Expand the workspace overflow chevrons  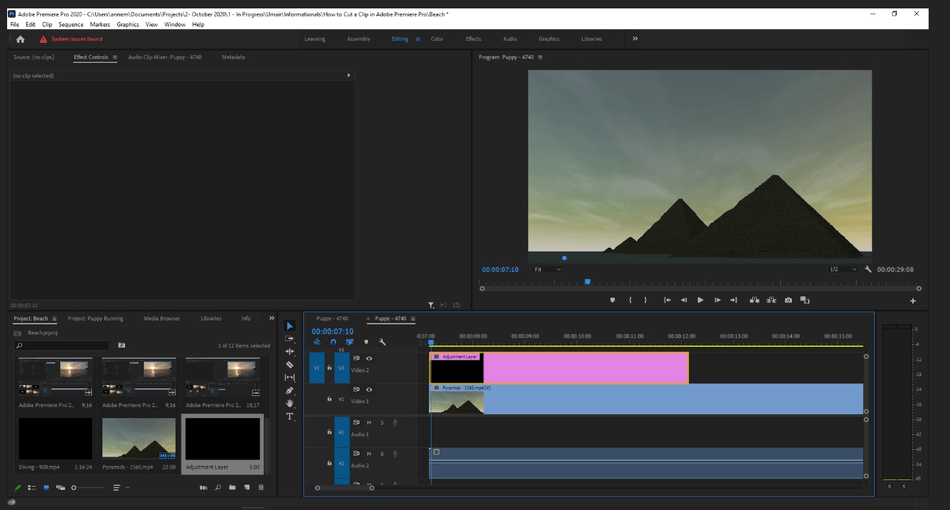point(635,39)
